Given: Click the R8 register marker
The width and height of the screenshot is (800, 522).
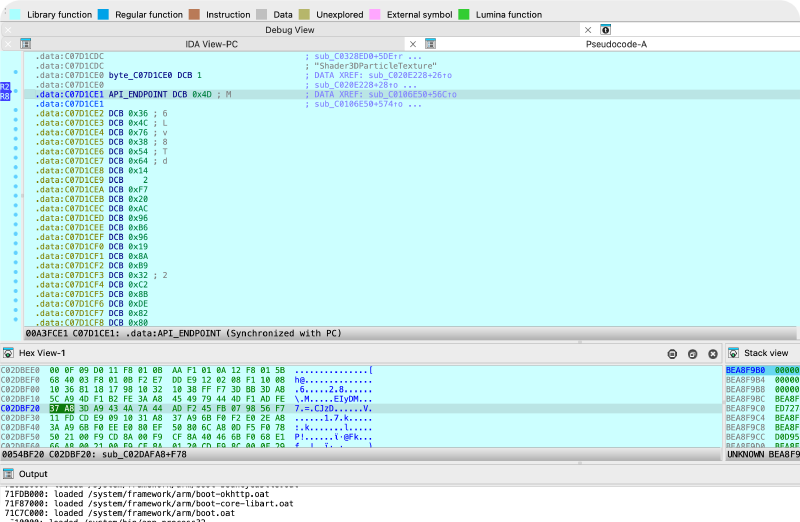Looking at the screenshot, I should pos(5,95).
